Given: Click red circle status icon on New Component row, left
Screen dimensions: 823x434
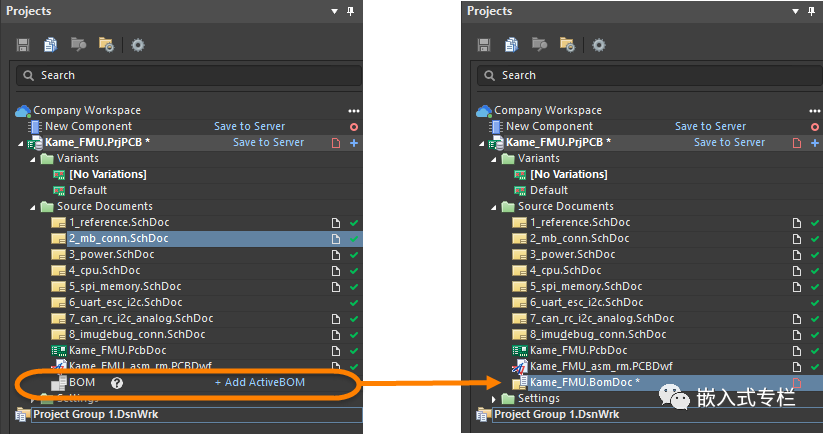Looking at the screenshot, I should pos(354,127).
